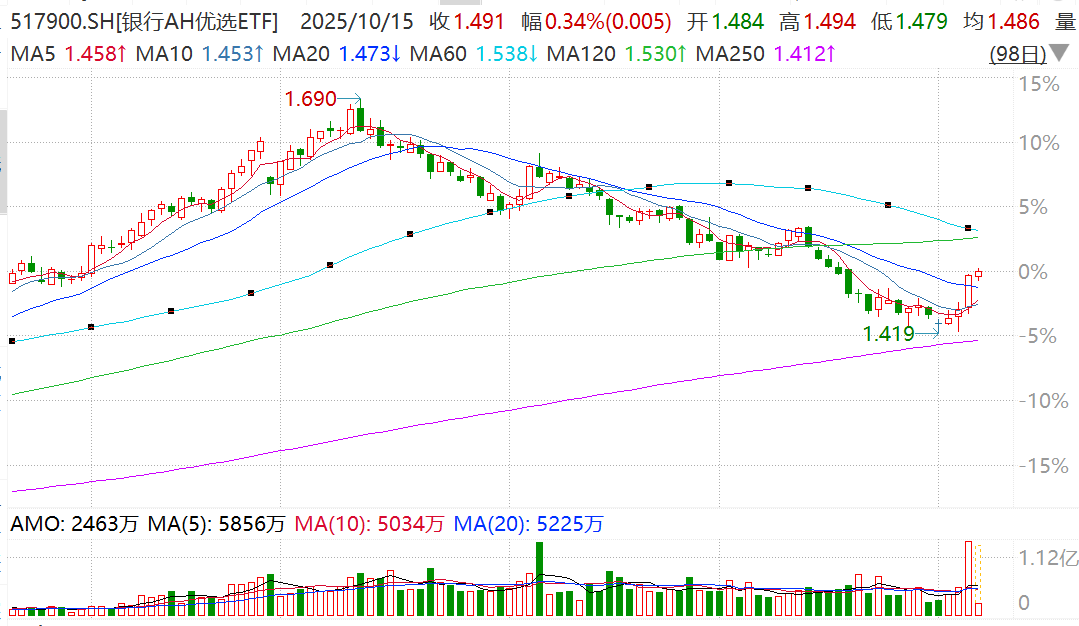Click the tallest white volume bar at right
Viewport: 1079px width, 626px height.
968,578
